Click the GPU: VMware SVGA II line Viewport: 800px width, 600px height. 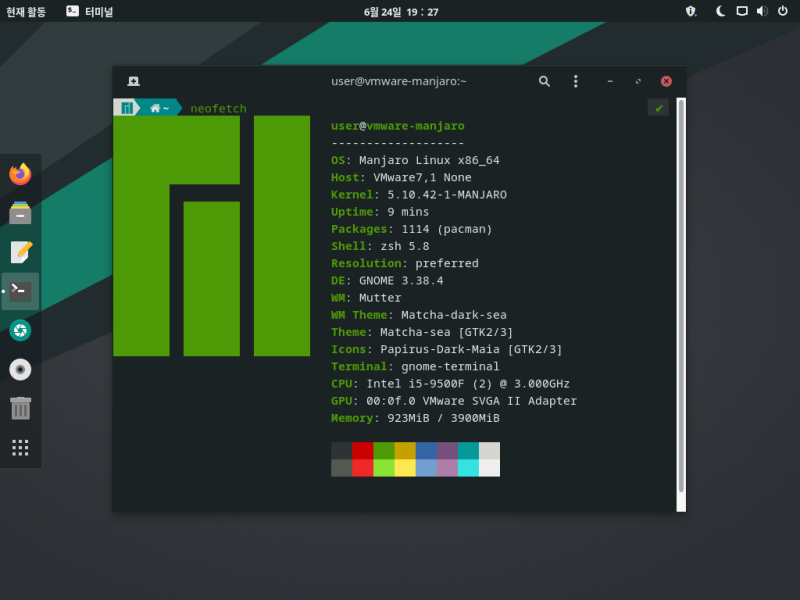454,401
